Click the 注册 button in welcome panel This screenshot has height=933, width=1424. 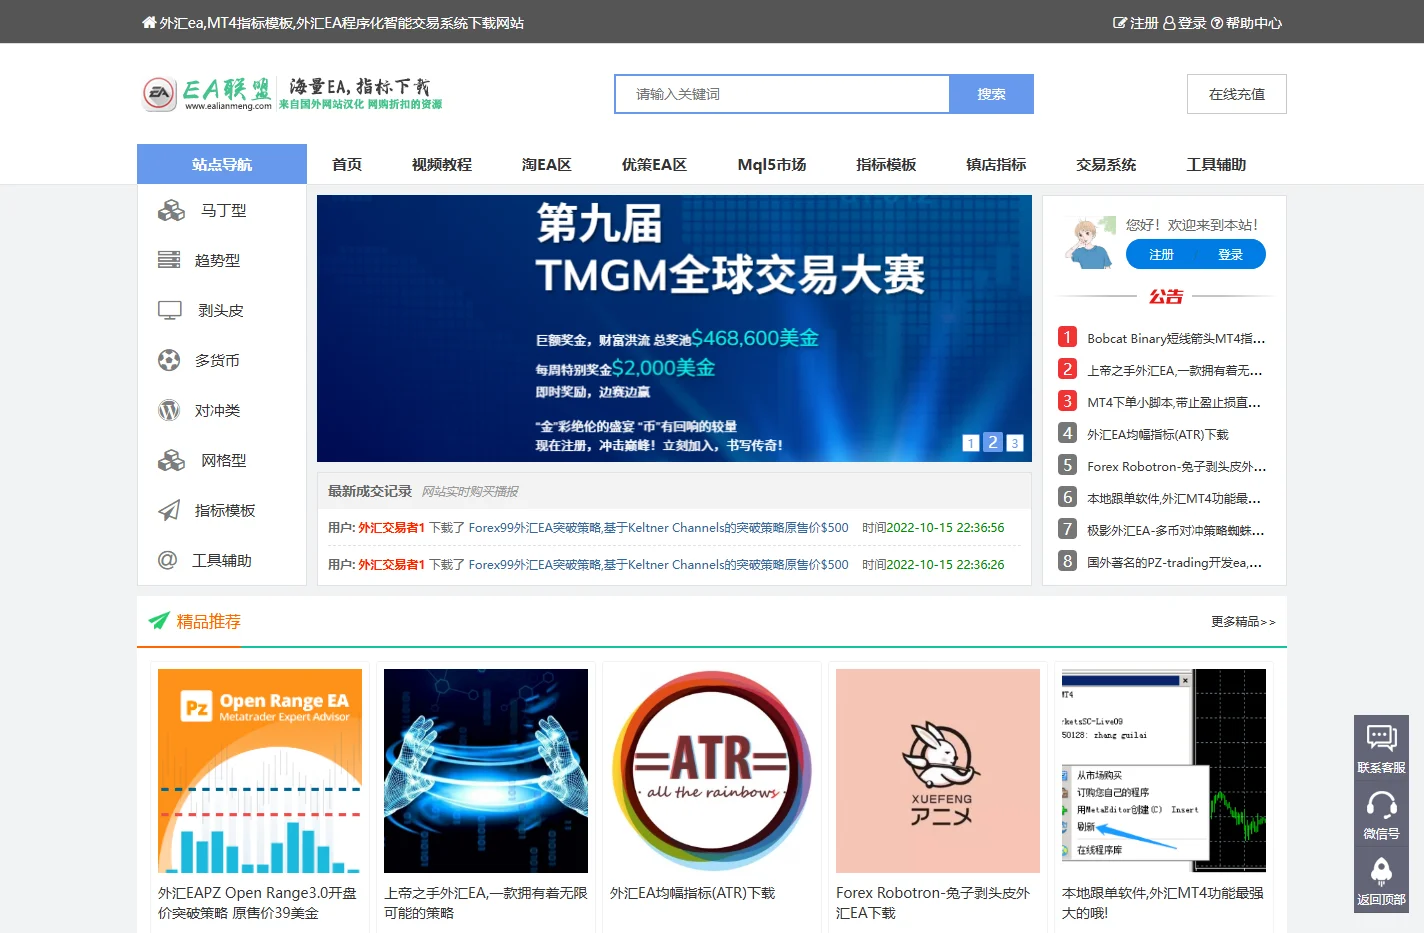1161,254
